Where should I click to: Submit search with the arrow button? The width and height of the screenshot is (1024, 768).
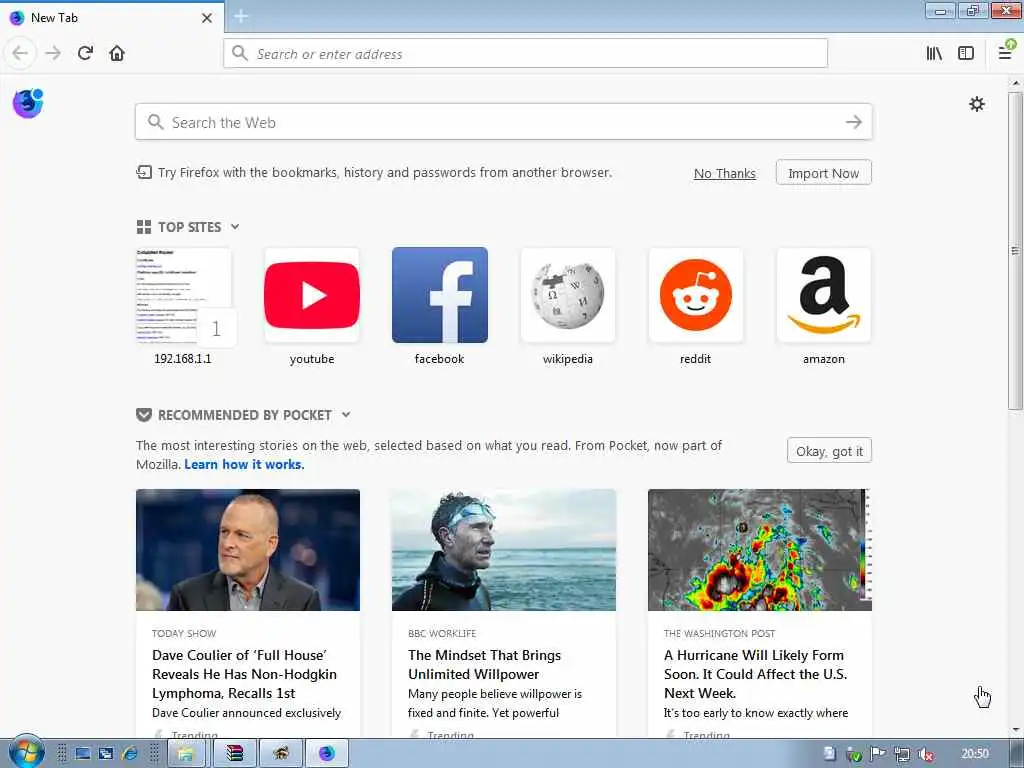coord(854,122)
